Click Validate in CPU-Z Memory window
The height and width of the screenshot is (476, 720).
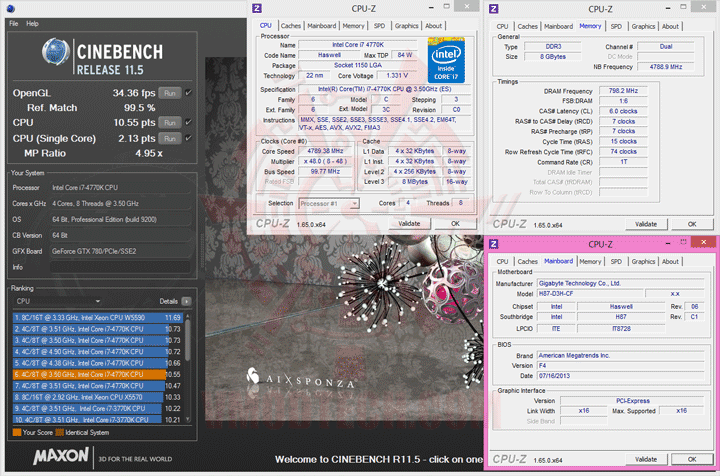tap(646, 224)
